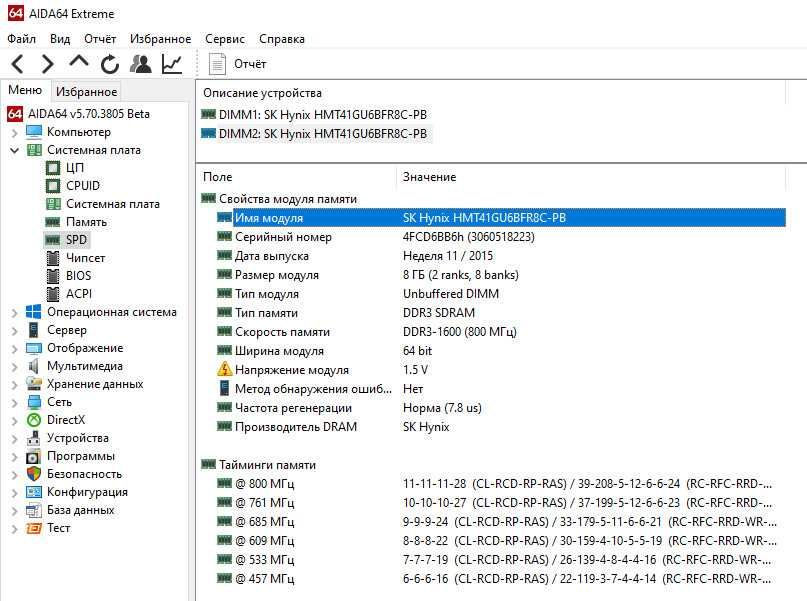Open the graph chart toolbar icon

coord(172,64)
